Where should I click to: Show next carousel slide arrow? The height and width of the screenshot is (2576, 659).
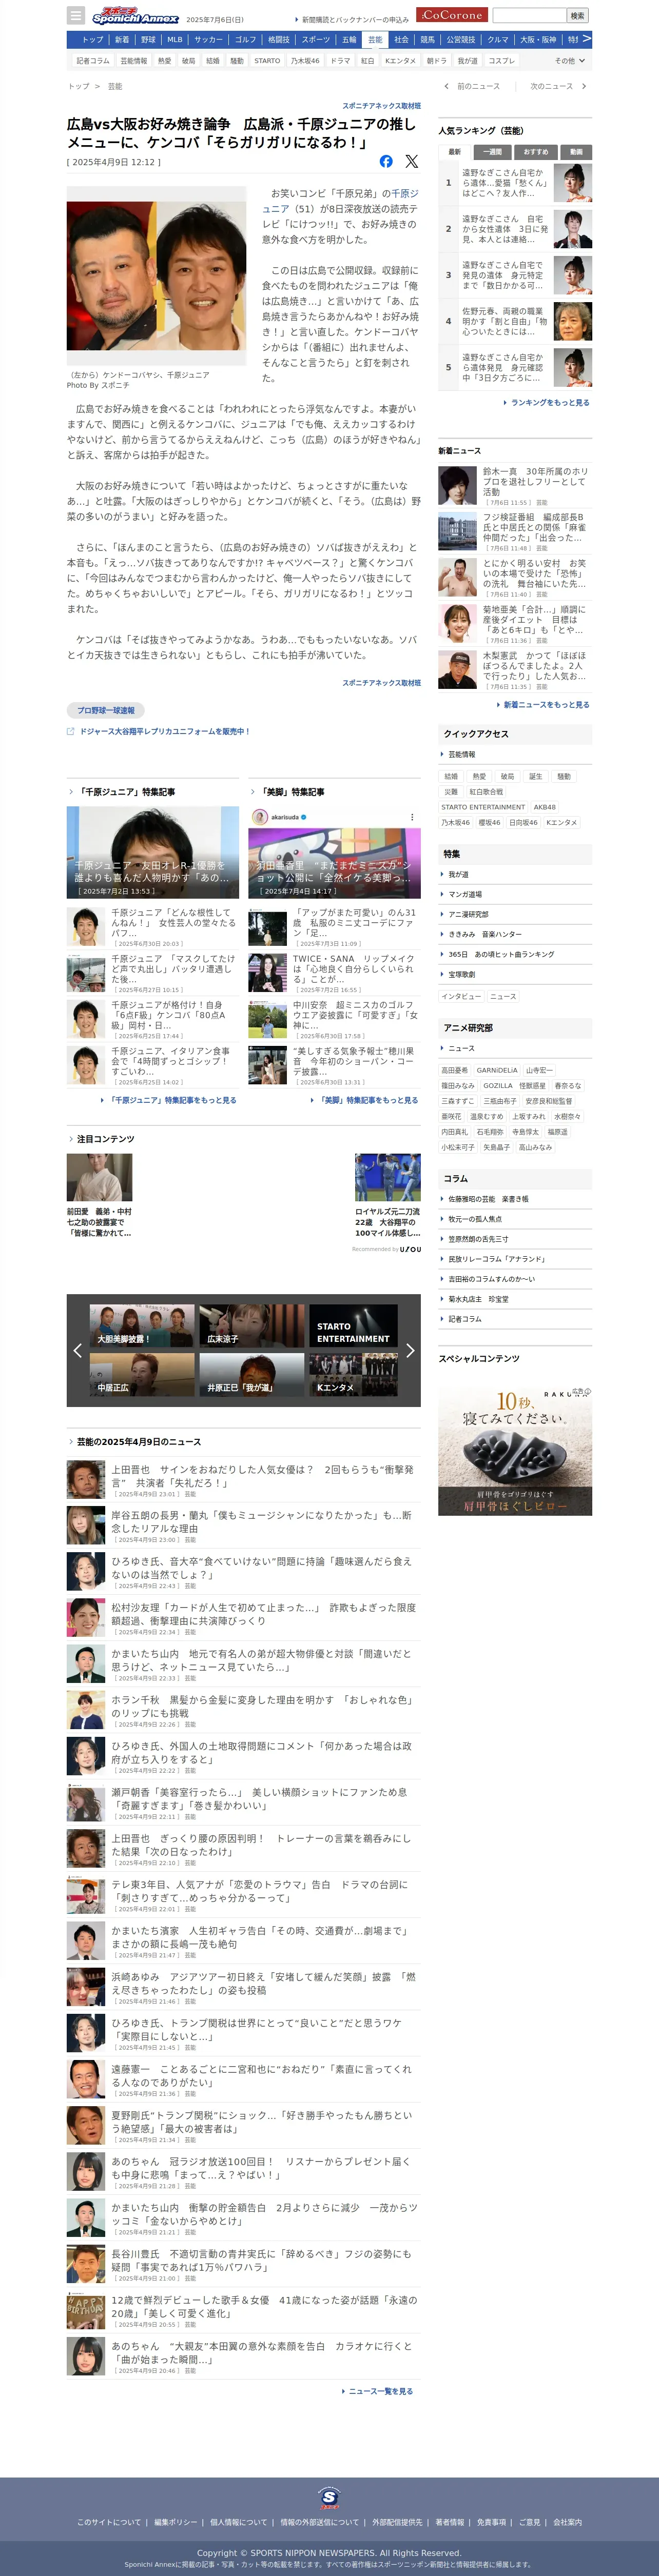pyautogui.click(x=409, y=1350)
